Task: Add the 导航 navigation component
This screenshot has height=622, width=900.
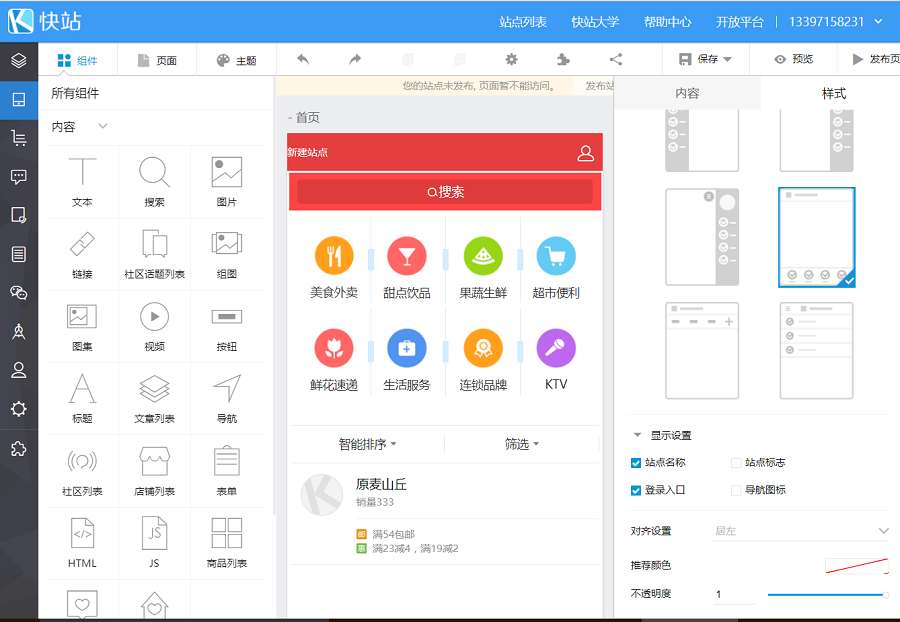Action: pyautogui.click(x=227, y=399)
